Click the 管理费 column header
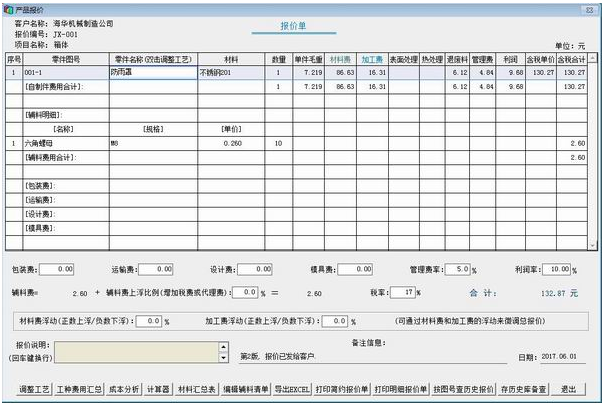This screenshot has height=411, width=607. click(x=482, y=59)
